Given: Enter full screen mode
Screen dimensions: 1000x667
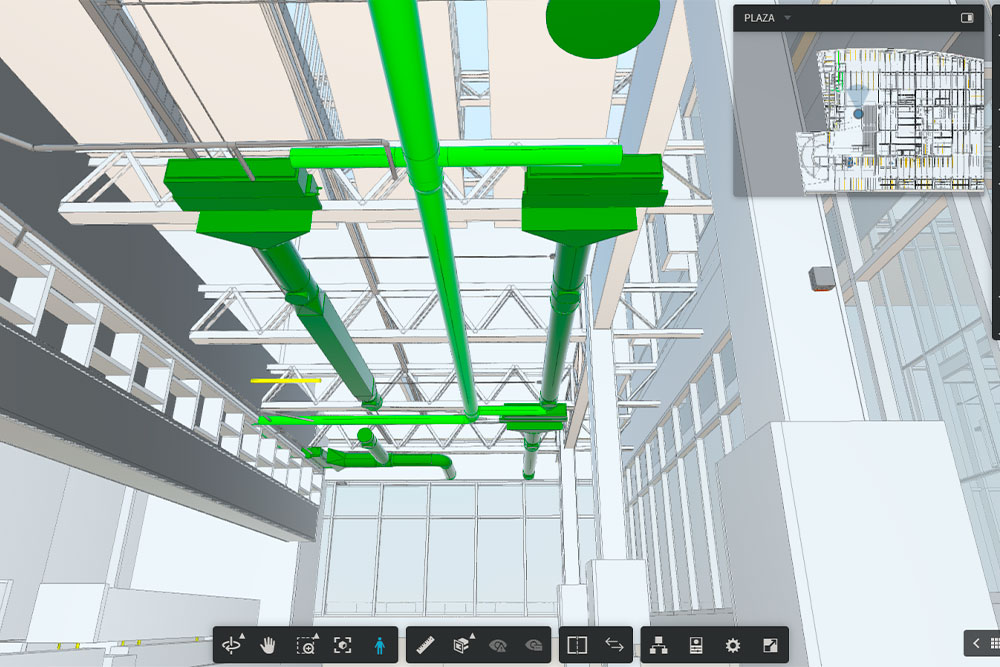Looking at the screenshot, I should (769, 645).
